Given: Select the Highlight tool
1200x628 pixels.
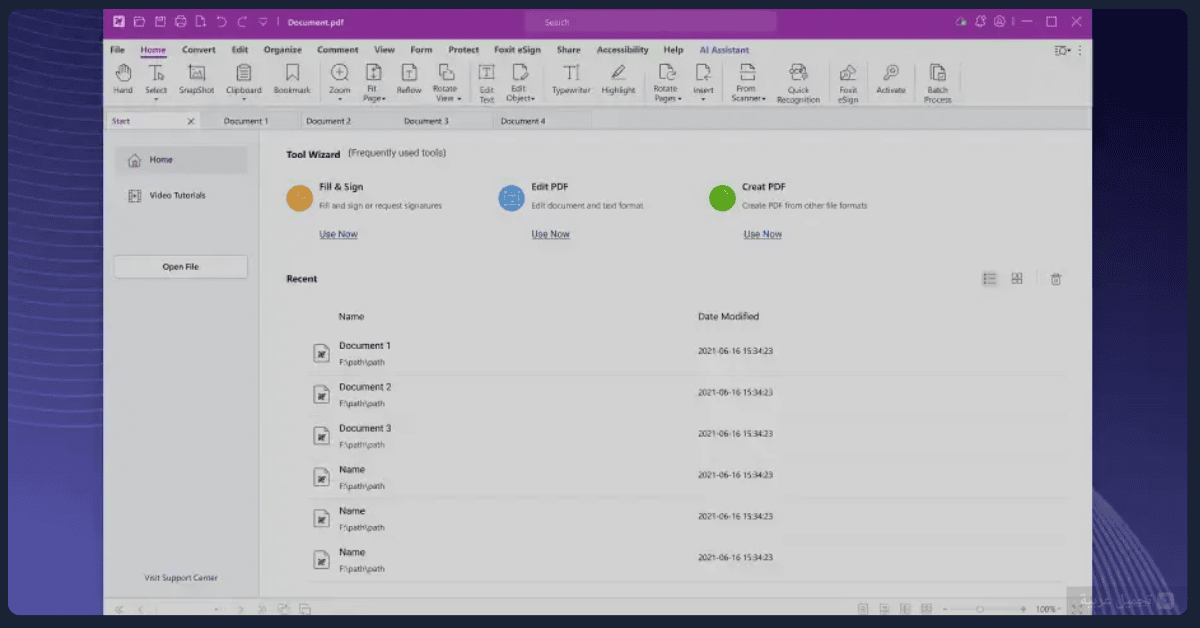Looking at the screenshot, I should [x=619, y=80].
